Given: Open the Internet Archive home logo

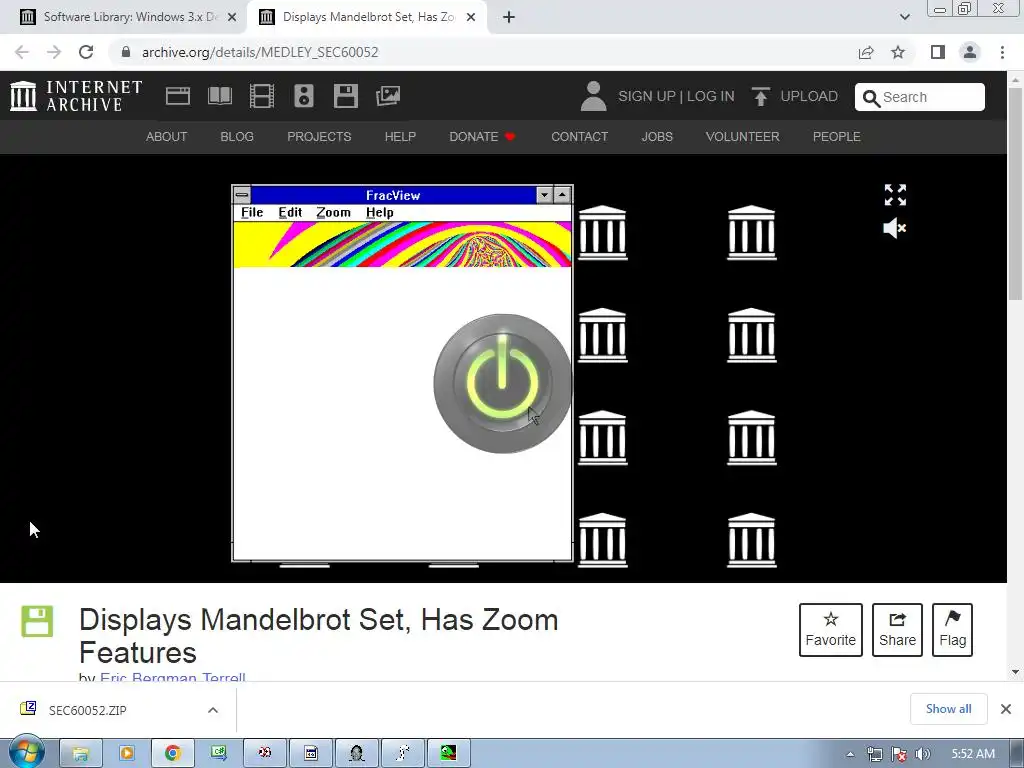Looking at the screenshot, I should point(76,96).
